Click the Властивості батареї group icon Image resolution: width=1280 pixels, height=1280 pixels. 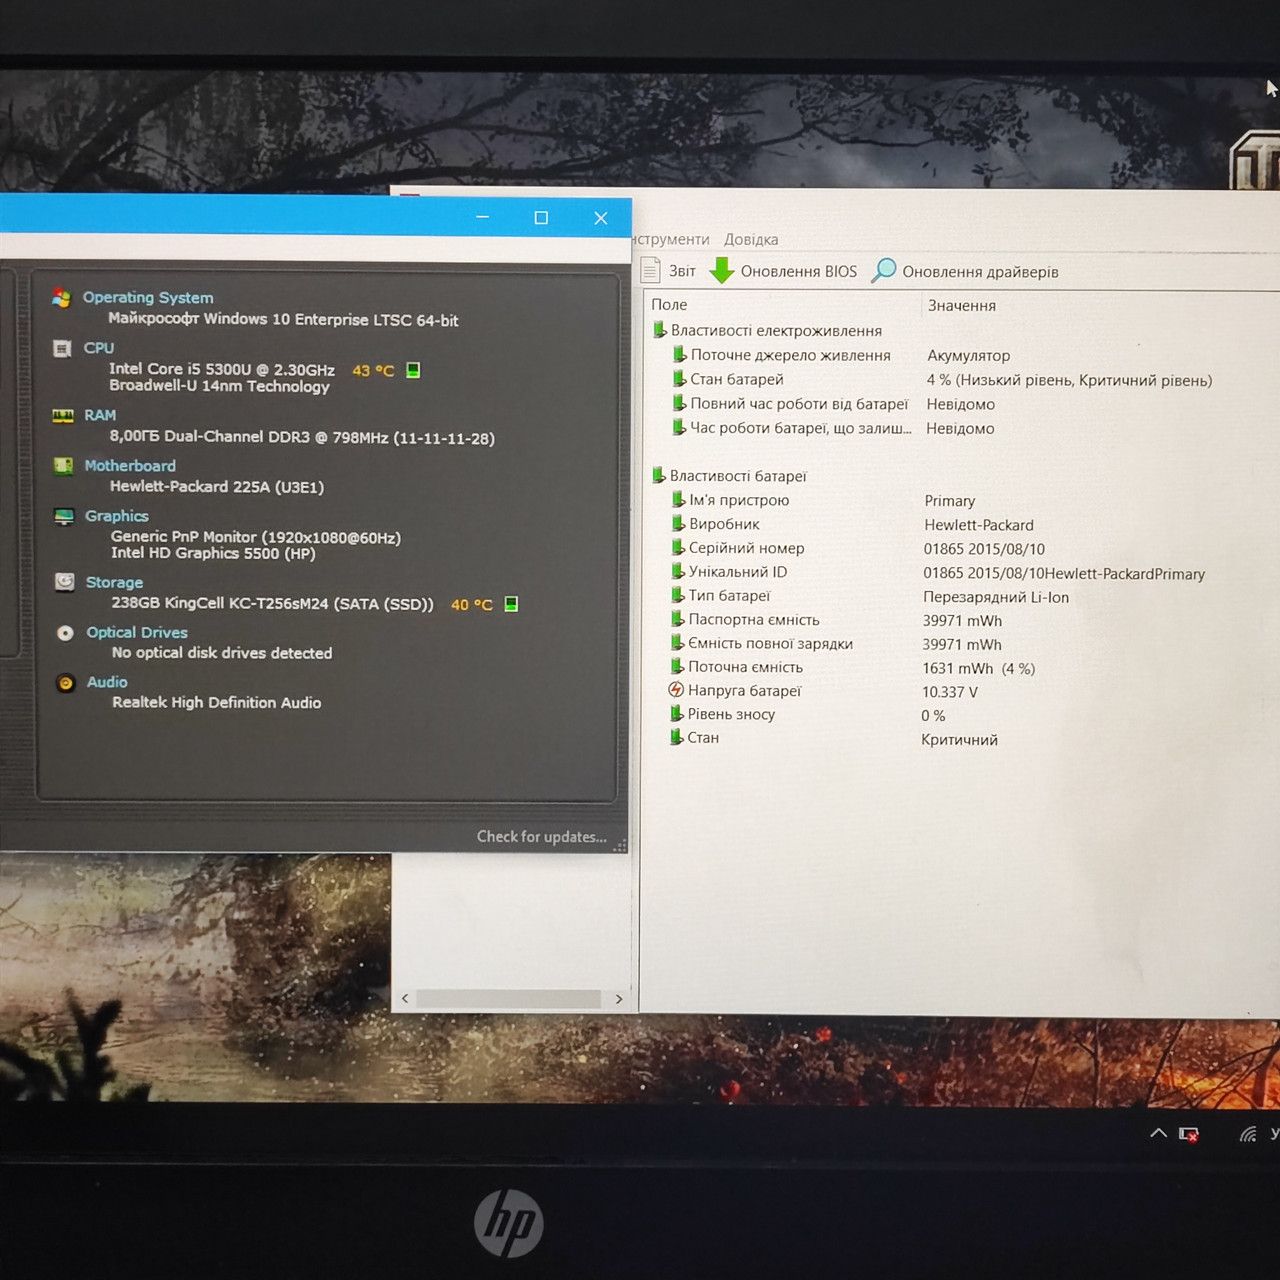pyautogui.click(x=658, y=476)
